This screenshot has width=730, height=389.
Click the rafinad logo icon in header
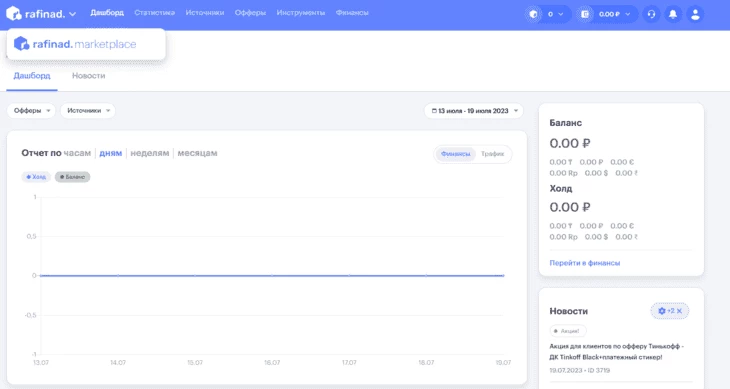point(14,13)
